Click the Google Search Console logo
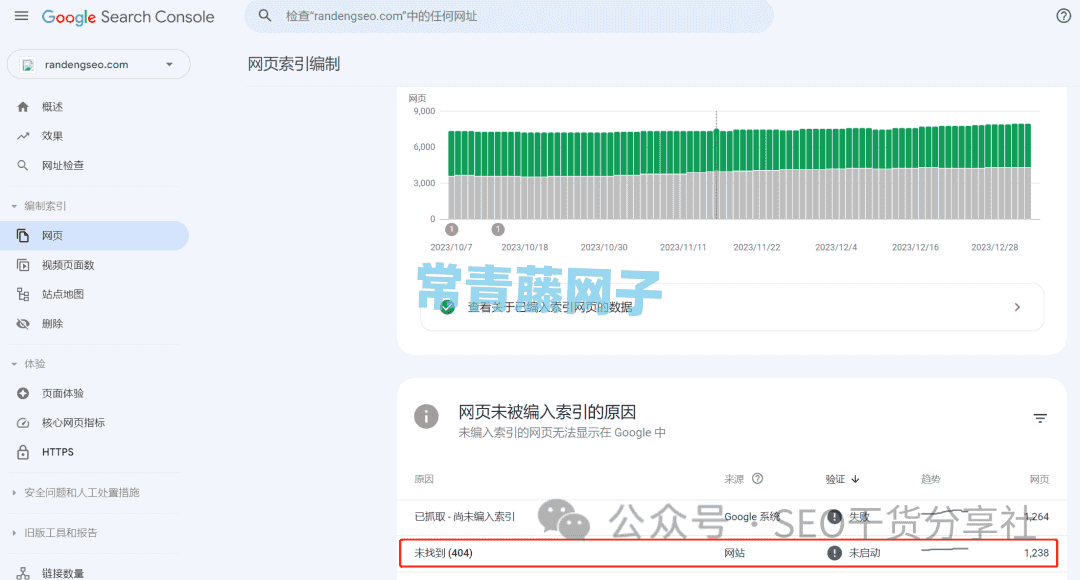This screenshot has height=580, width=1080. (128, 17)
